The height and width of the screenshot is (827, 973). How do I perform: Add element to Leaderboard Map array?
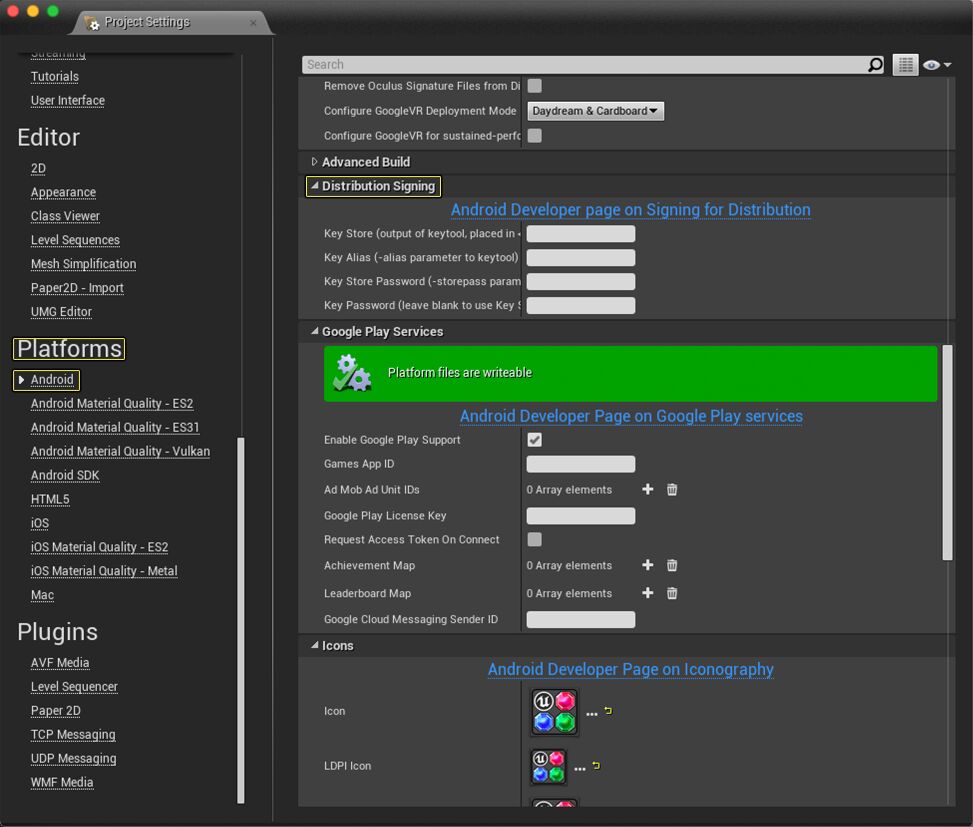[x=647, y=594]
